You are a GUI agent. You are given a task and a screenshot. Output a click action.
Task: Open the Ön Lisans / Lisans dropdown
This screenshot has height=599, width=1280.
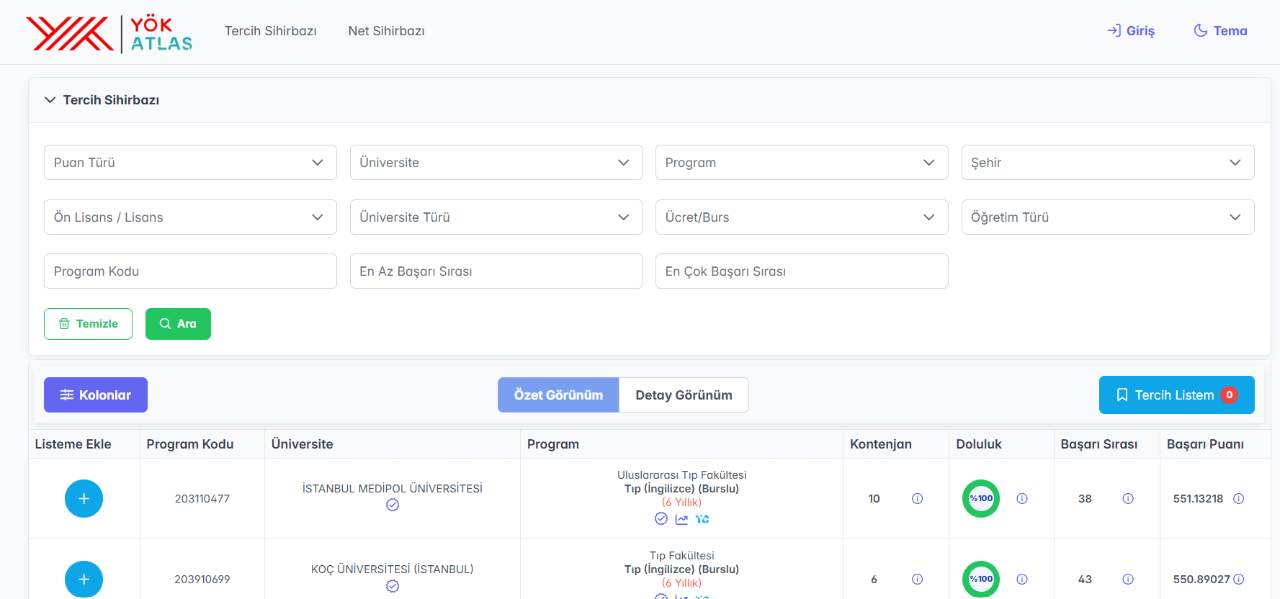point(190,217)
